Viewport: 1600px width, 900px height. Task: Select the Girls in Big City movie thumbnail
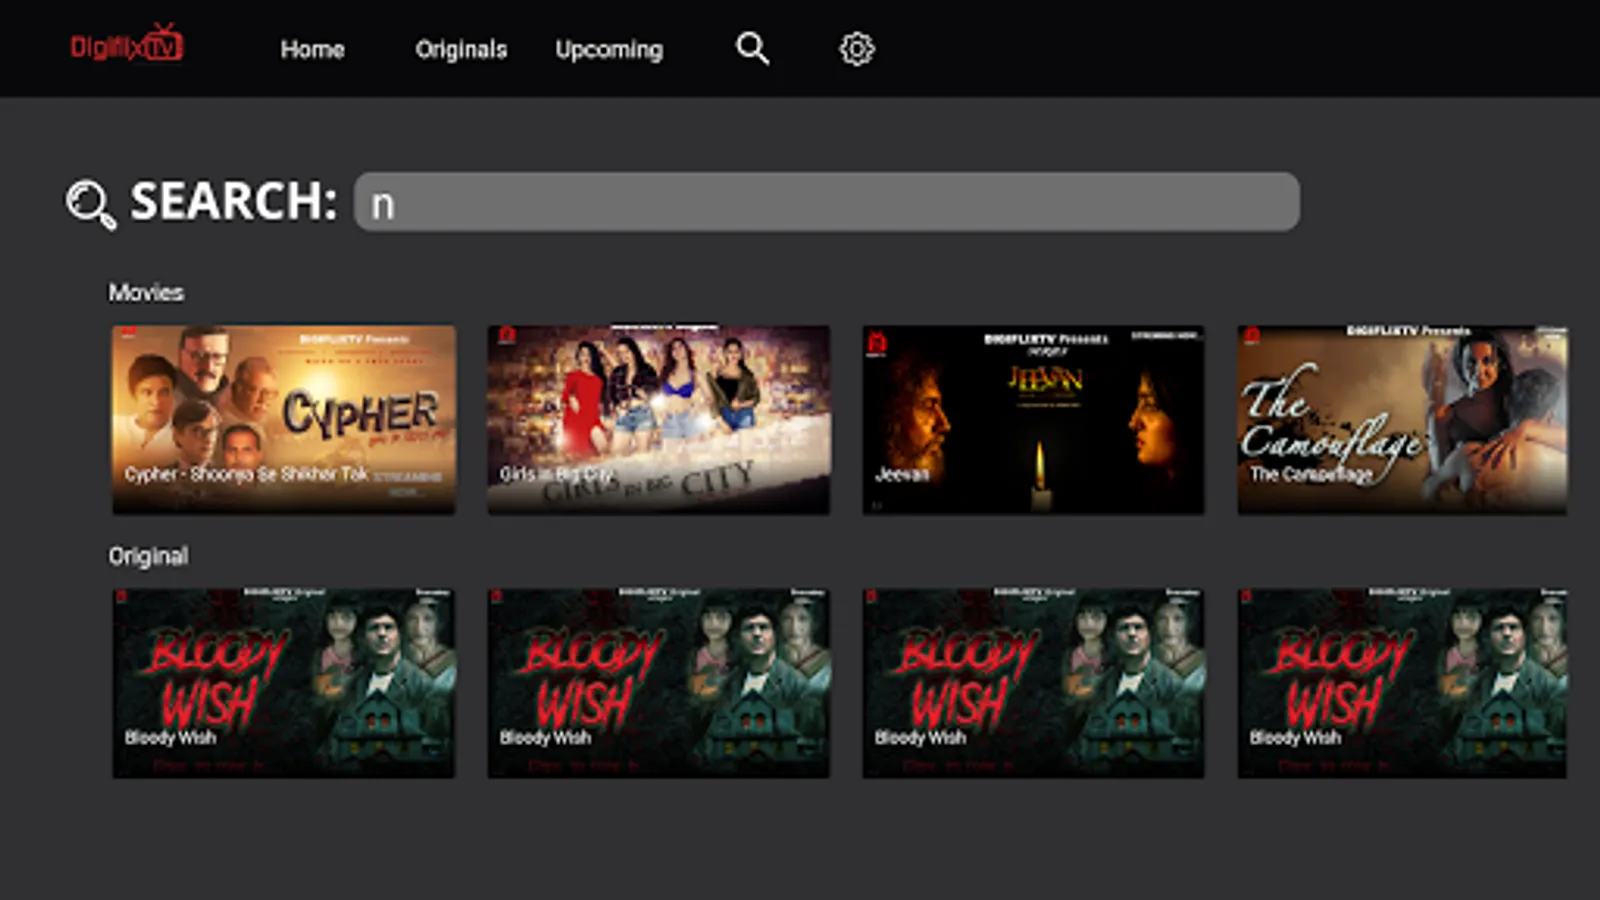coord(658,420)
